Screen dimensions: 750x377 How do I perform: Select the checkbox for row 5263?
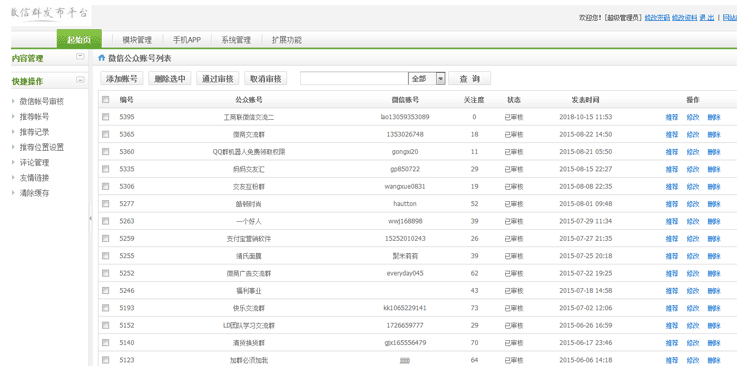[106, 221]
